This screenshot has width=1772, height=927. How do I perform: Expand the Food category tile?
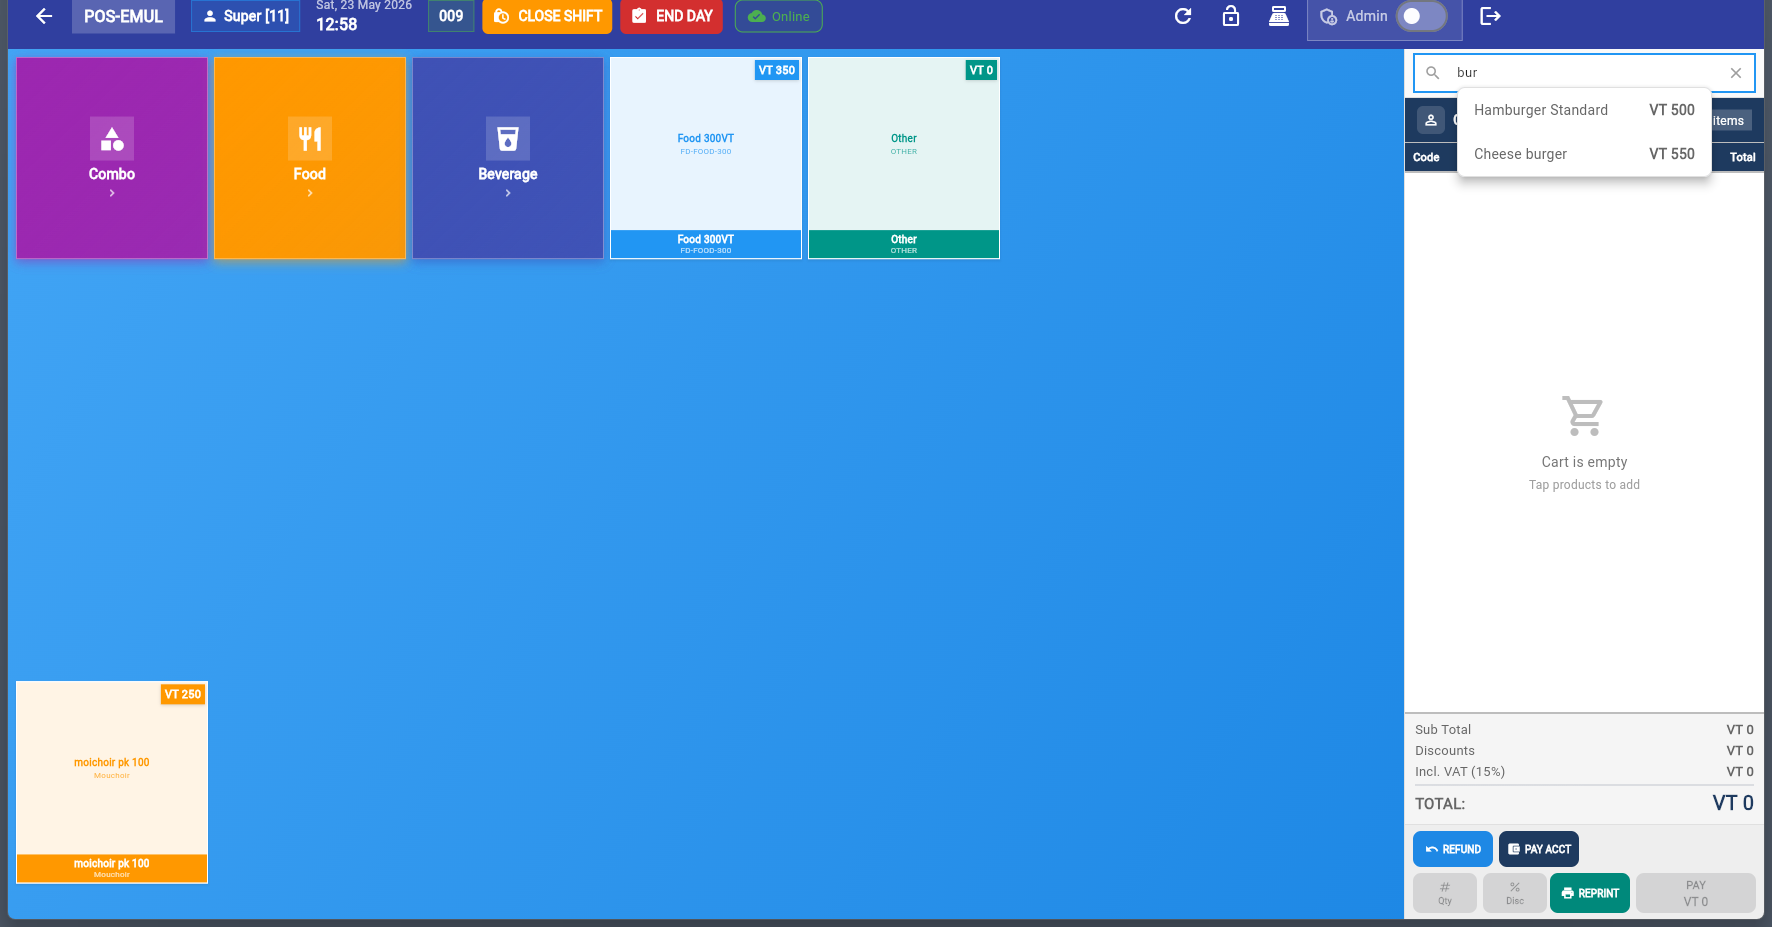click(x=310, y=158)
